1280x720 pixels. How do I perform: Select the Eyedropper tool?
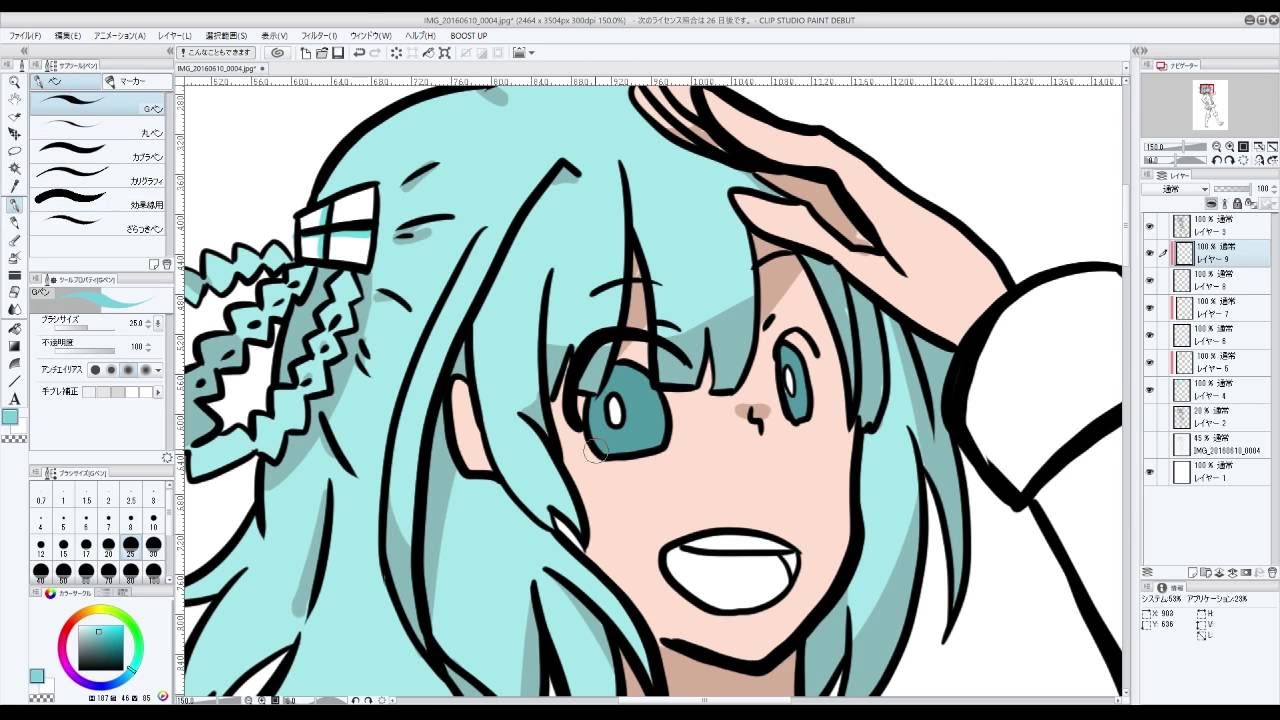[14, 186]
